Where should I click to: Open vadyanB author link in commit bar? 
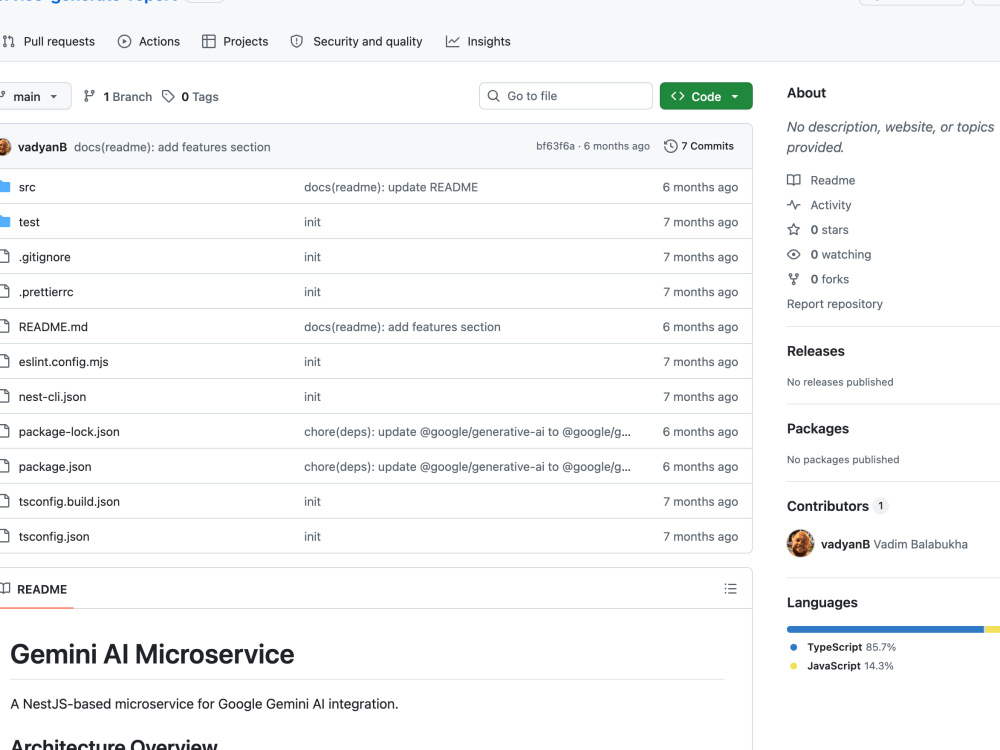click(x=42, y=147)
